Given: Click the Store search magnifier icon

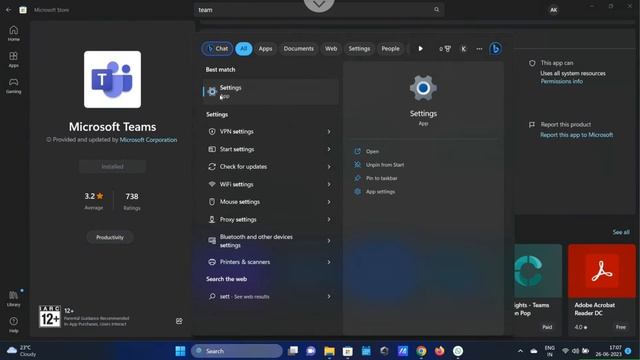Looking at the screenshot, I should [436, 9].
